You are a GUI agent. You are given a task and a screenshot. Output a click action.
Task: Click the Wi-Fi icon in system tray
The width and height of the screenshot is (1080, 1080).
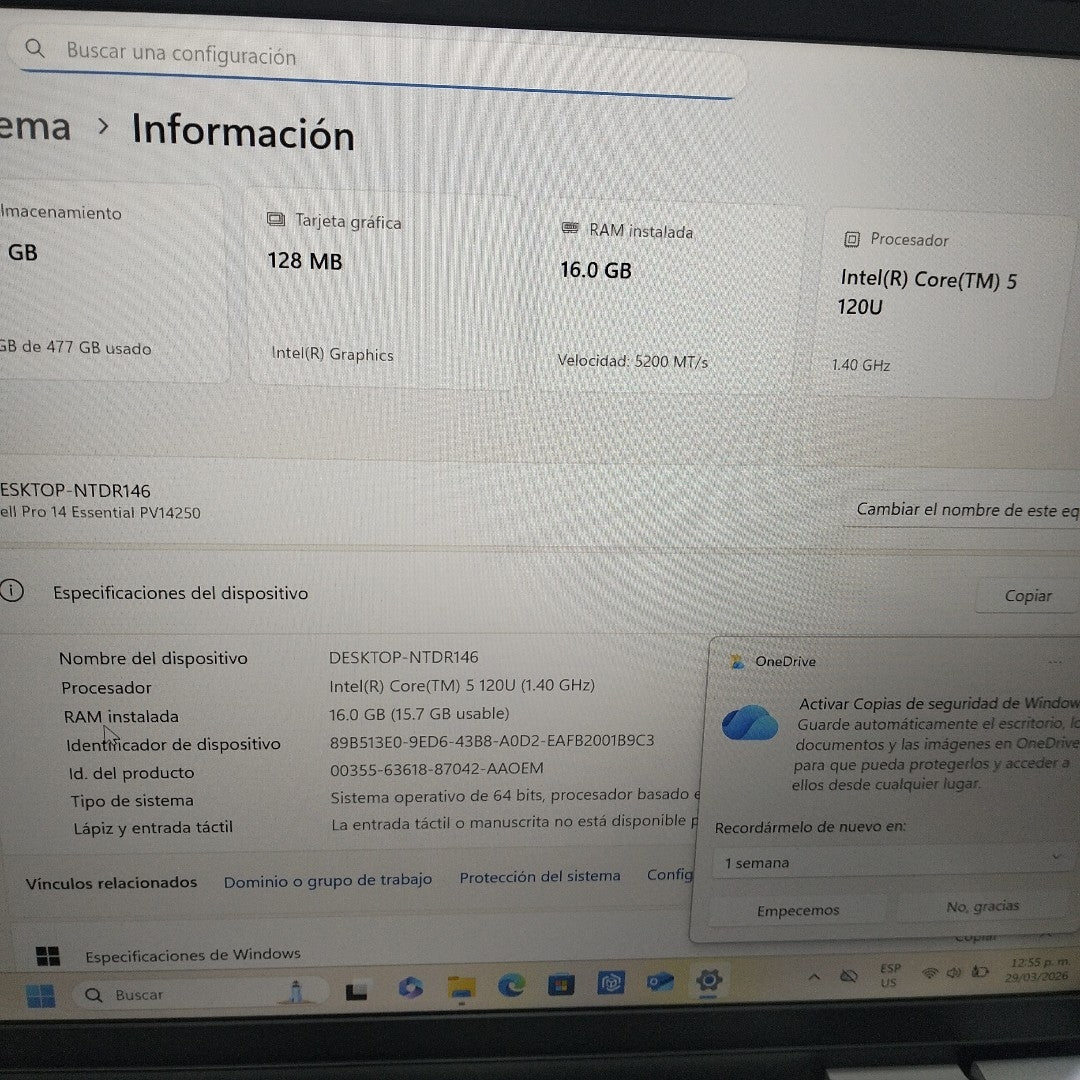(x=930, y=974)
